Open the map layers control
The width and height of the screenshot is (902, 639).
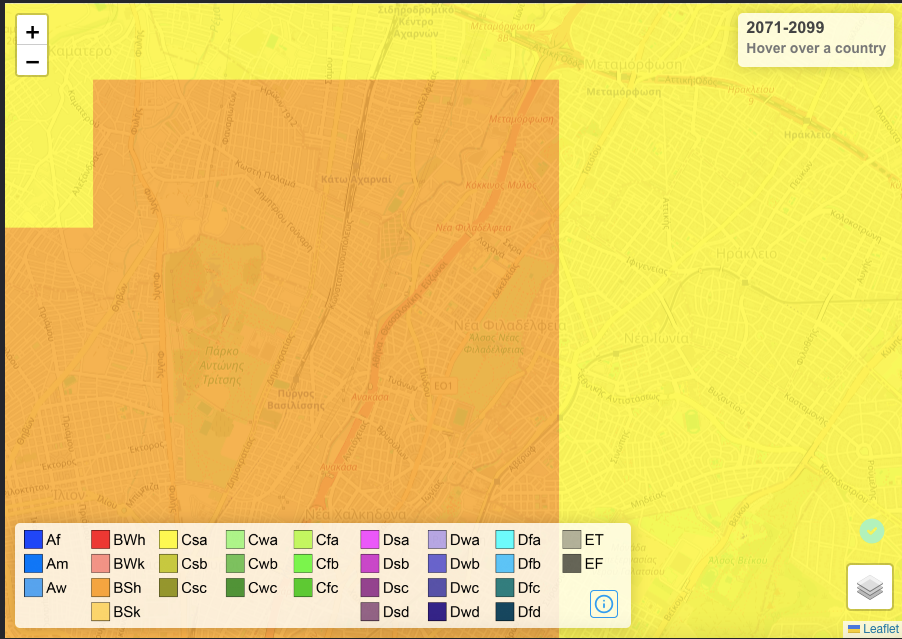point(869,587)
